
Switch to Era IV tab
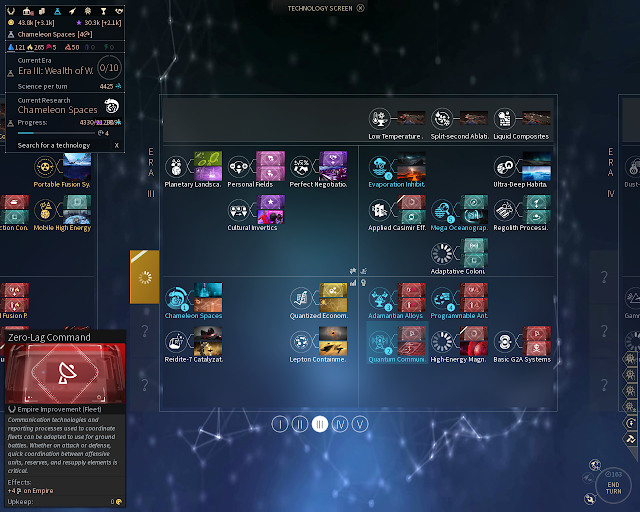(340, 424)
